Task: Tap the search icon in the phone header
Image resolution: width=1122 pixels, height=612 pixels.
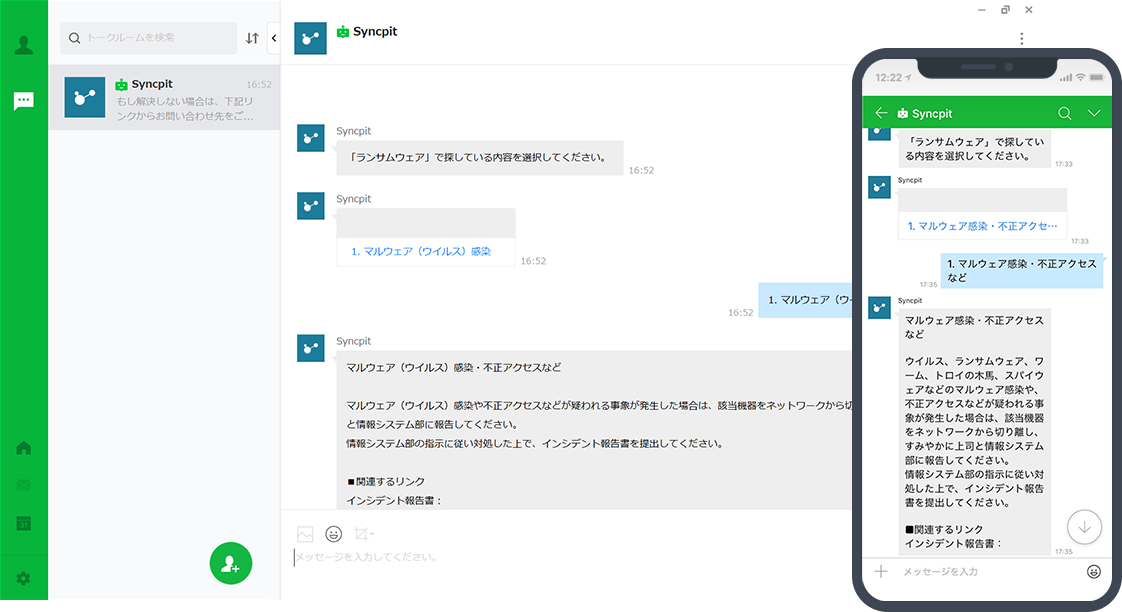Action: pos(1065,113)
